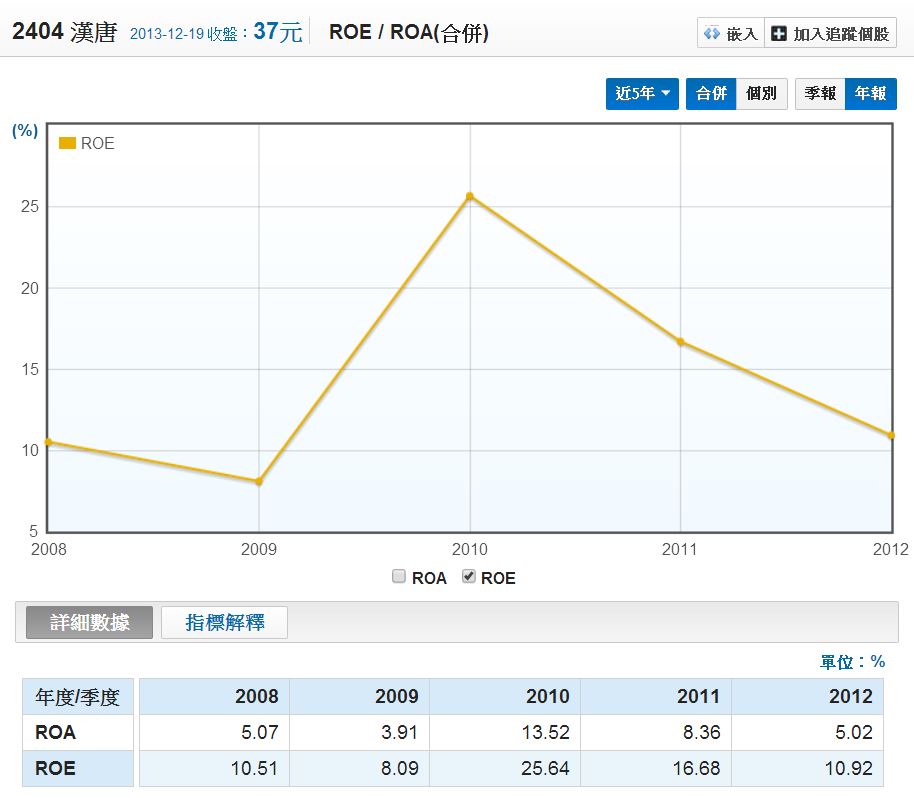The width and height of the screenshot is (914, 798).
Task: Switch to 季報 quarterly report
Action: 820,93
